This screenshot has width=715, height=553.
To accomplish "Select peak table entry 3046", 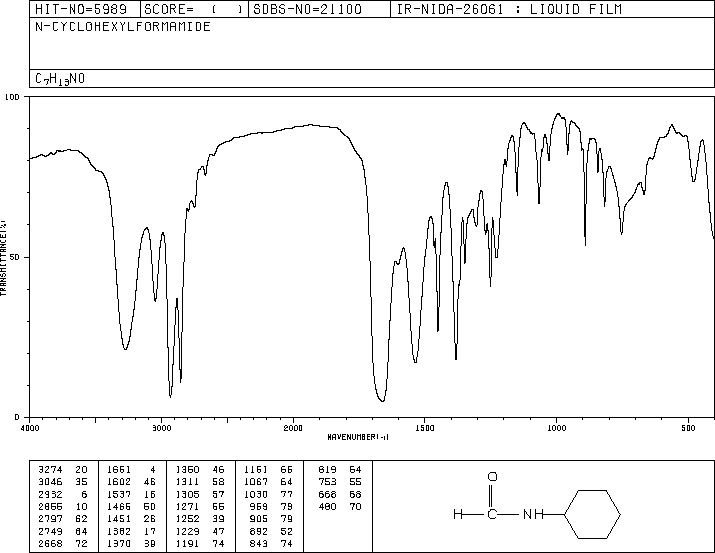I will 50,482.
